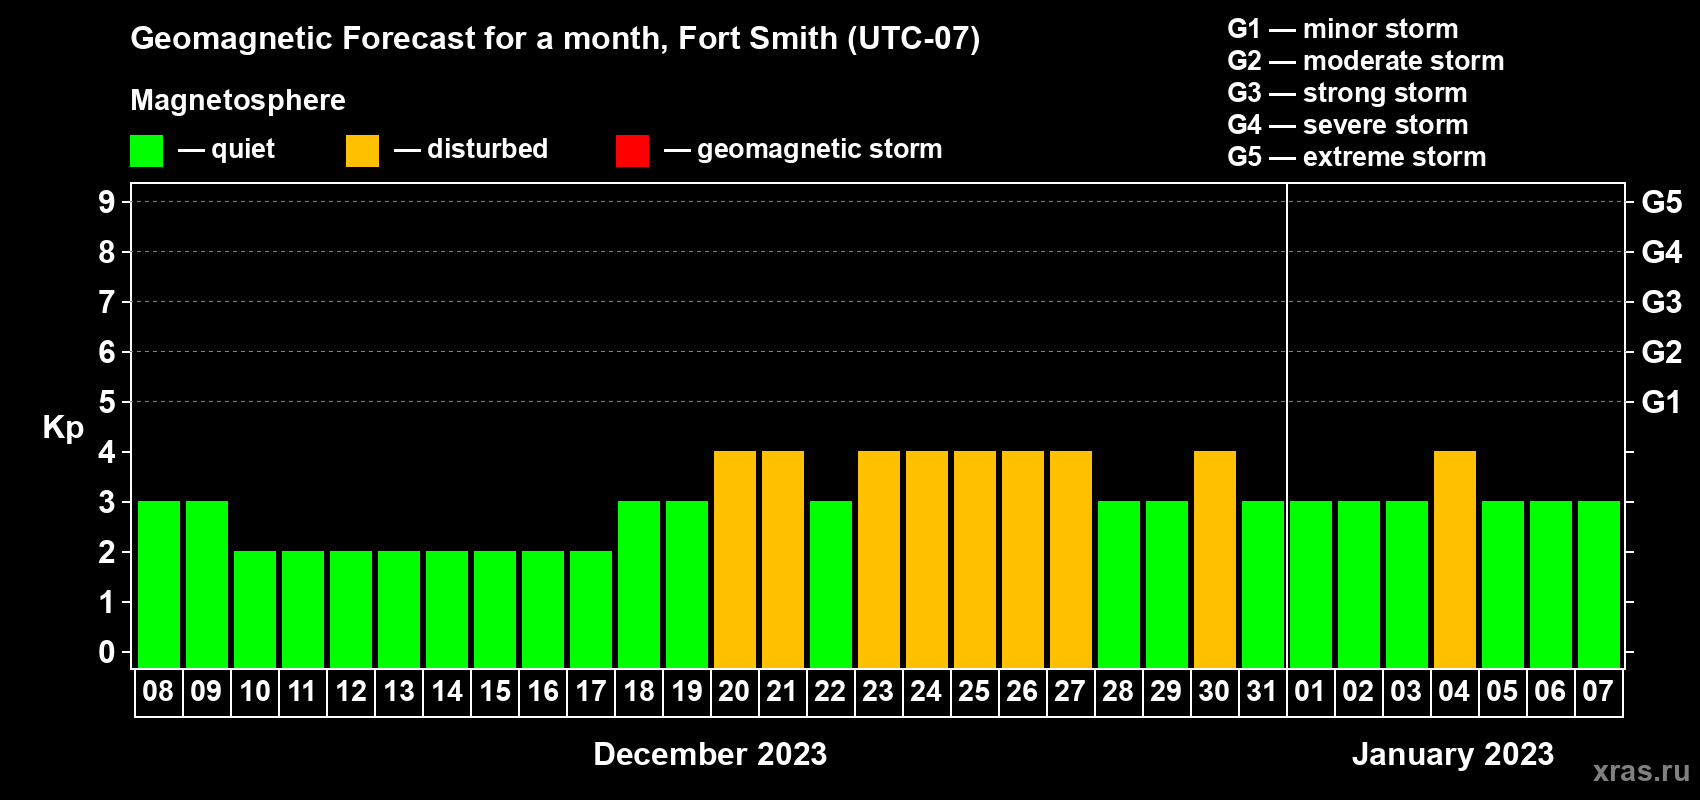The width and height of the screenshot is (1700, 800).
Task: Click the '— geomagnetic storm' legend label
Action: [x=803, y=149]
